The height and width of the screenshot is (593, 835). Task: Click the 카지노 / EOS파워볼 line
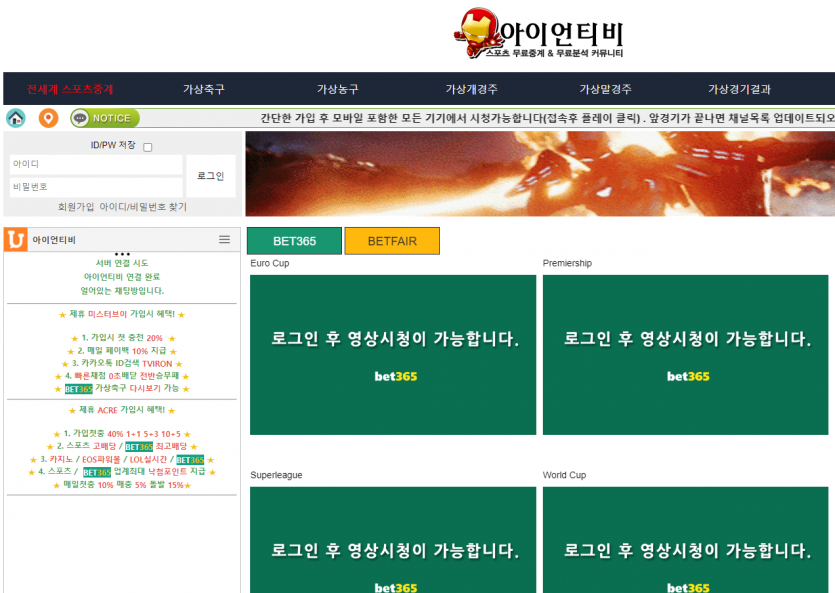[x=122, y=459]
